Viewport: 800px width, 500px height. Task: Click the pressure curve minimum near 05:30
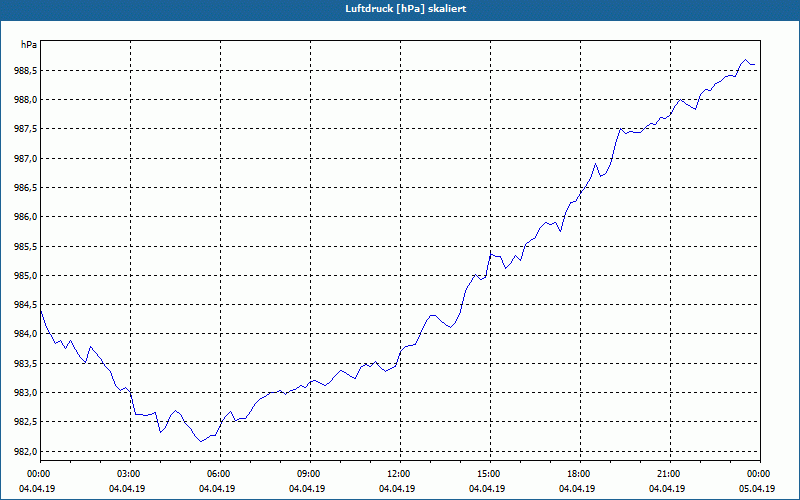point(202,441)
